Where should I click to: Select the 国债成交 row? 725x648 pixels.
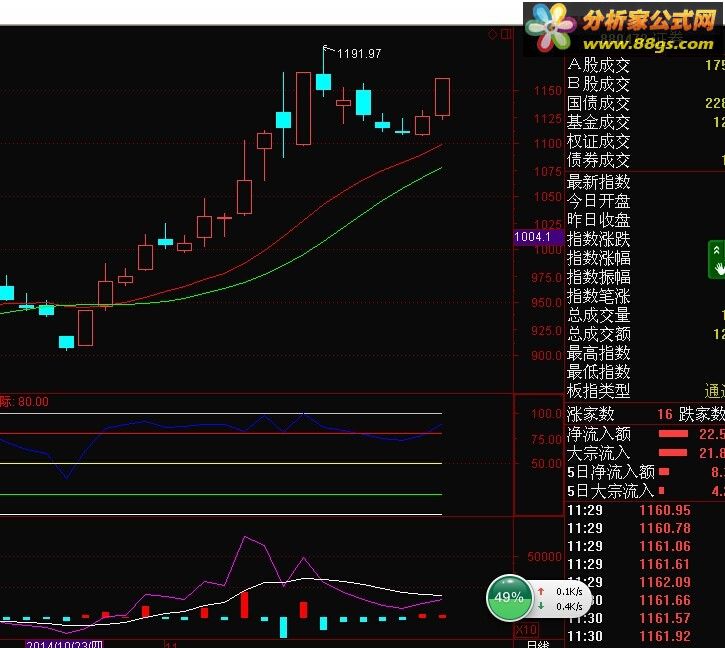tap(645, 103)
